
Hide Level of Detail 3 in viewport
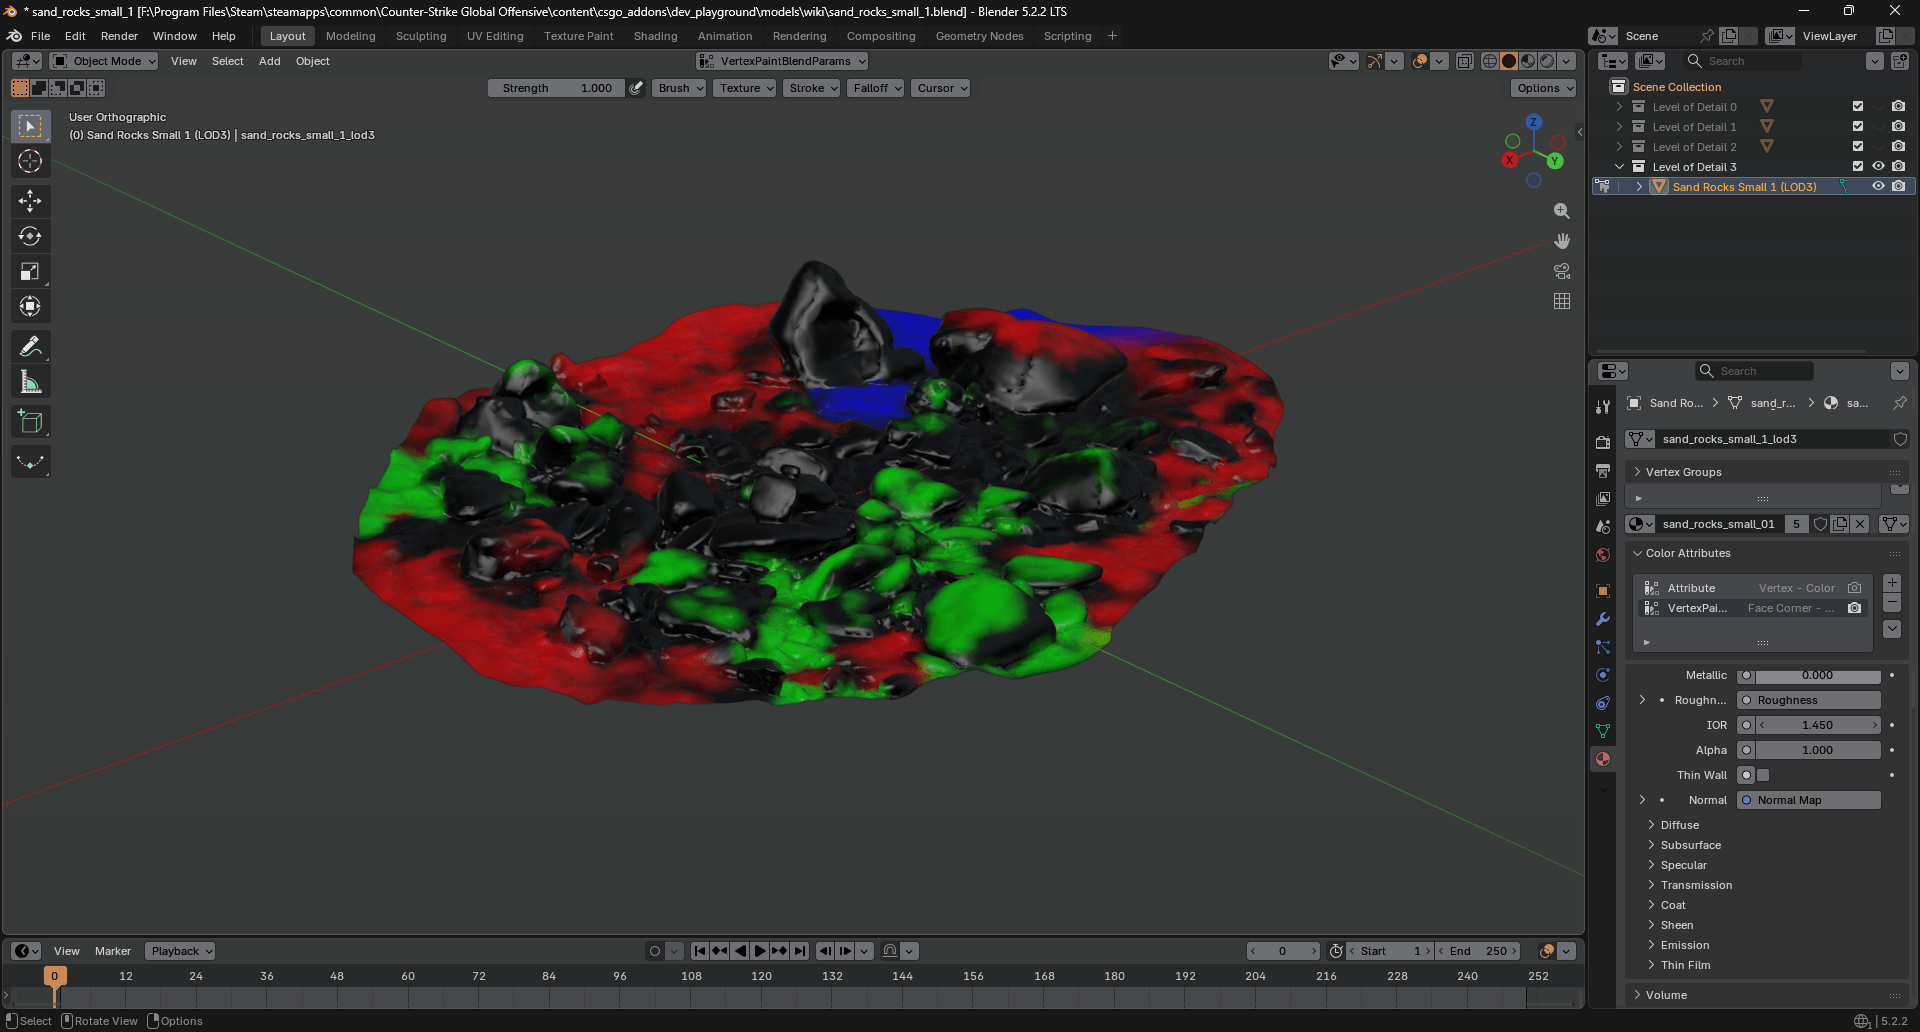(x=1878, y=166)
